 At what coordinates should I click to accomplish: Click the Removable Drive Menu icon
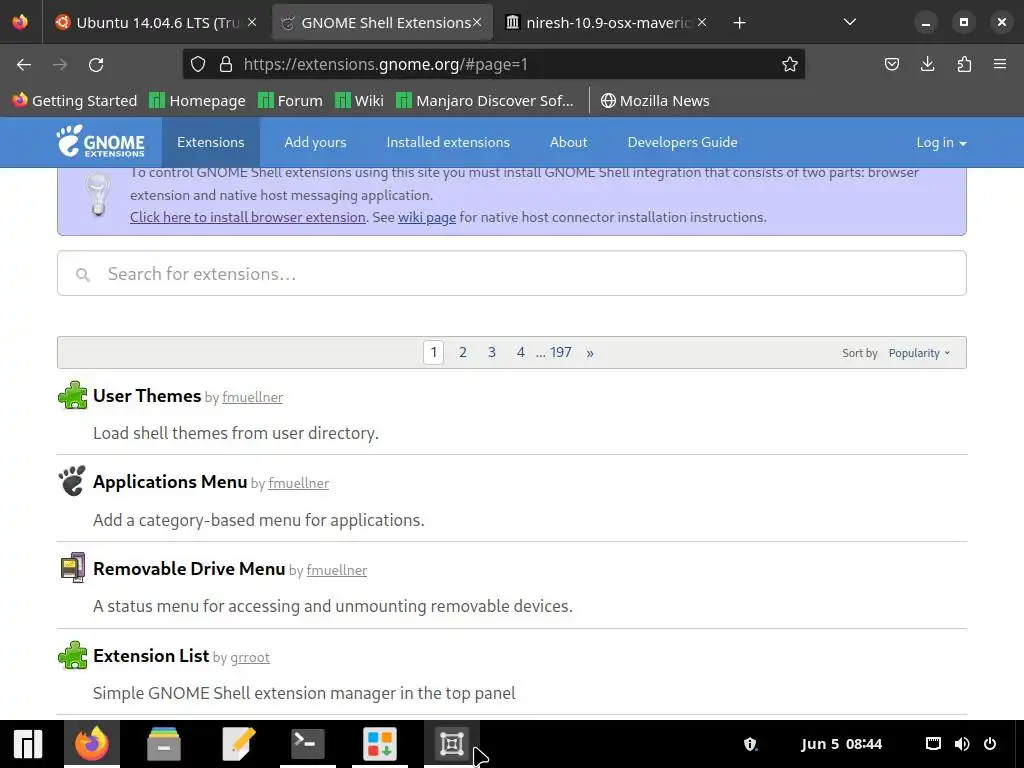point(72,568)
